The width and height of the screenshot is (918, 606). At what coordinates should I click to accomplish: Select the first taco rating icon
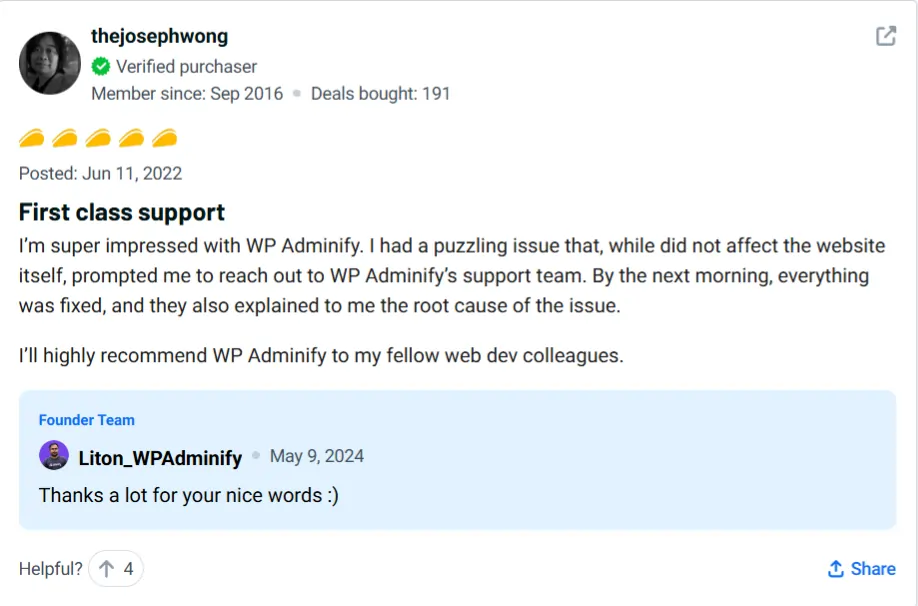pos(33,138)
